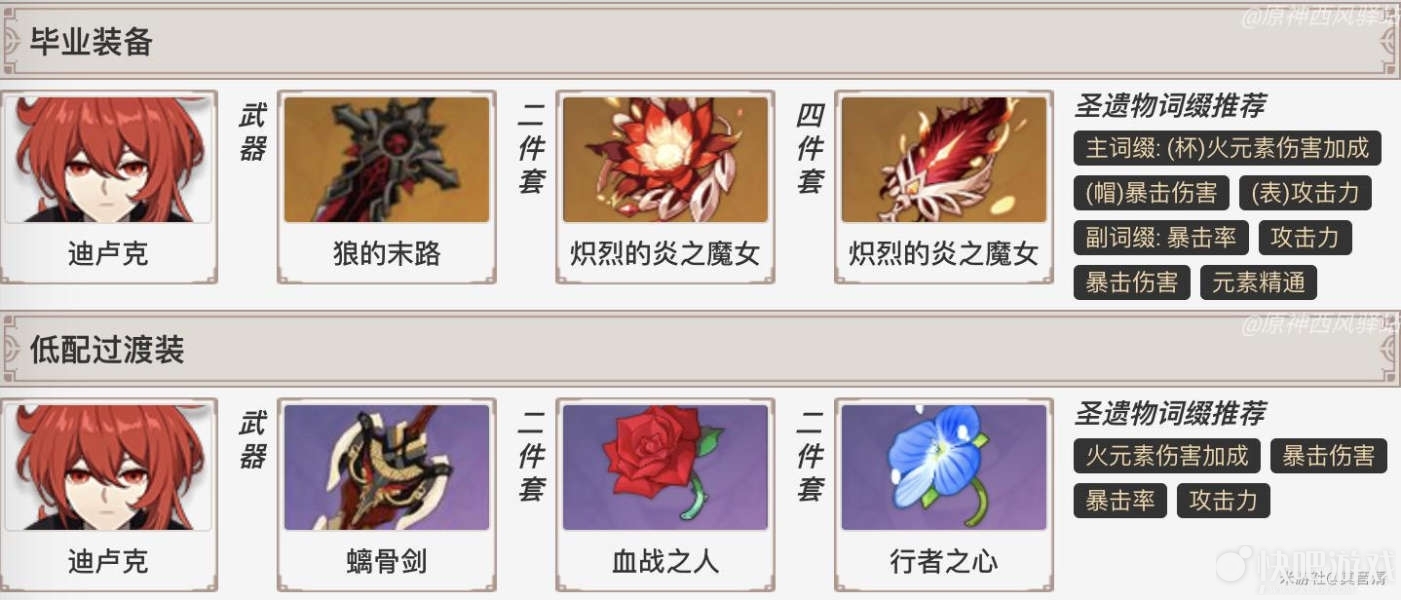This screenshot has width=1401, height=600.
Task: Click the 副词缀: 暴击率 tag
Action: coord(1161,238)
